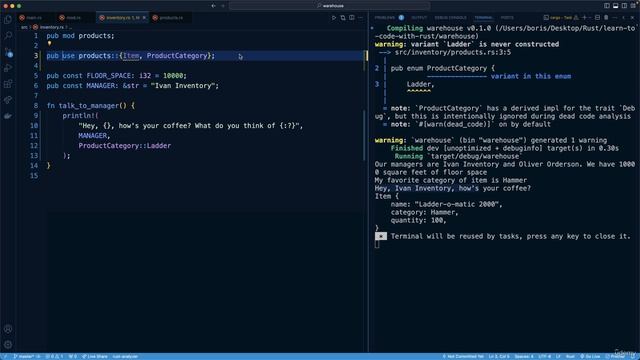Open Customize Layout button

[633, 6]
